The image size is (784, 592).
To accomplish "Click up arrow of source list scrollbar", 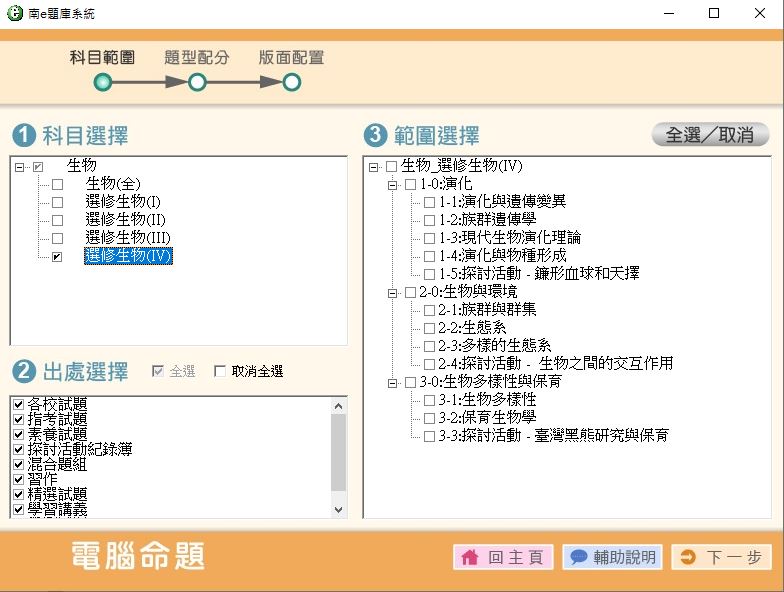I will pos(338,406).
